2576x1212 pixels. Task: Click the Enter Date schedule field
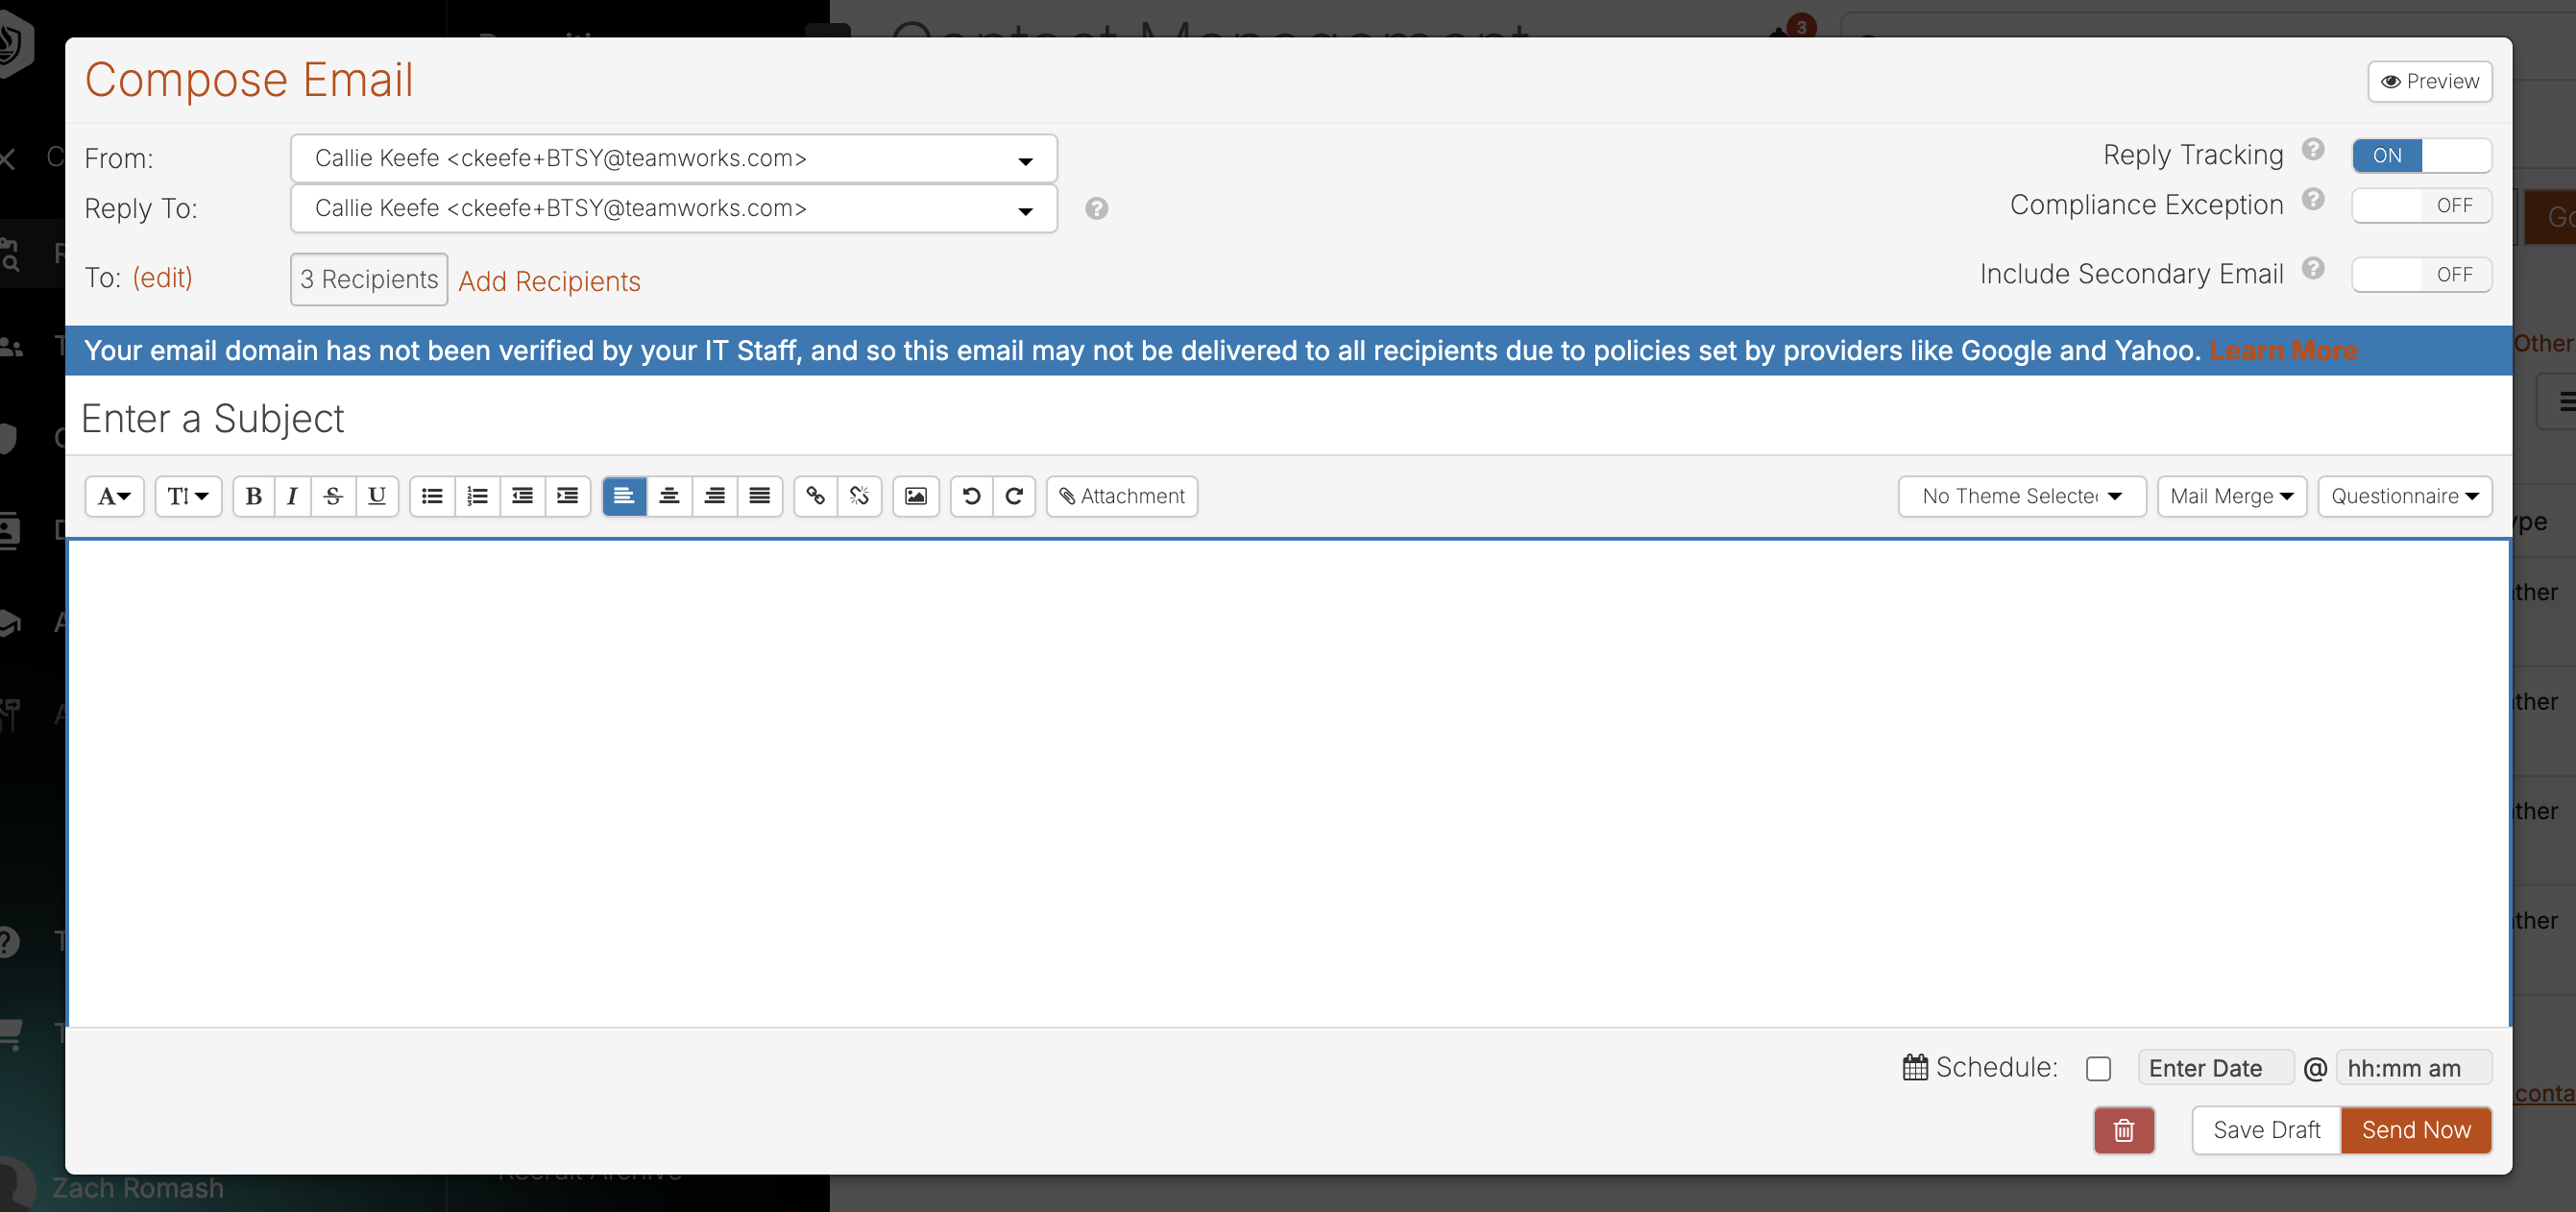[x=2215, y=1068]
